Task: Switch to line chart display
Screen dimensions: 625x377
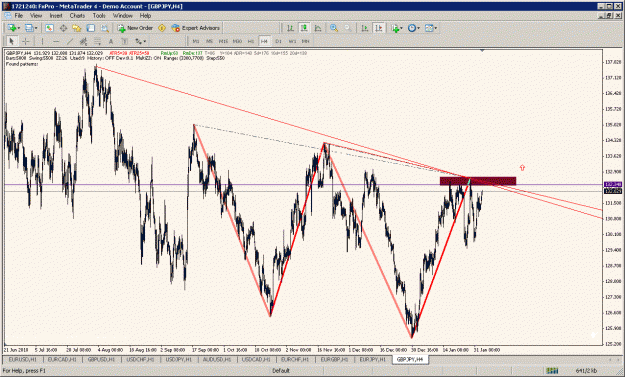Action: click(x=318, y=28)
